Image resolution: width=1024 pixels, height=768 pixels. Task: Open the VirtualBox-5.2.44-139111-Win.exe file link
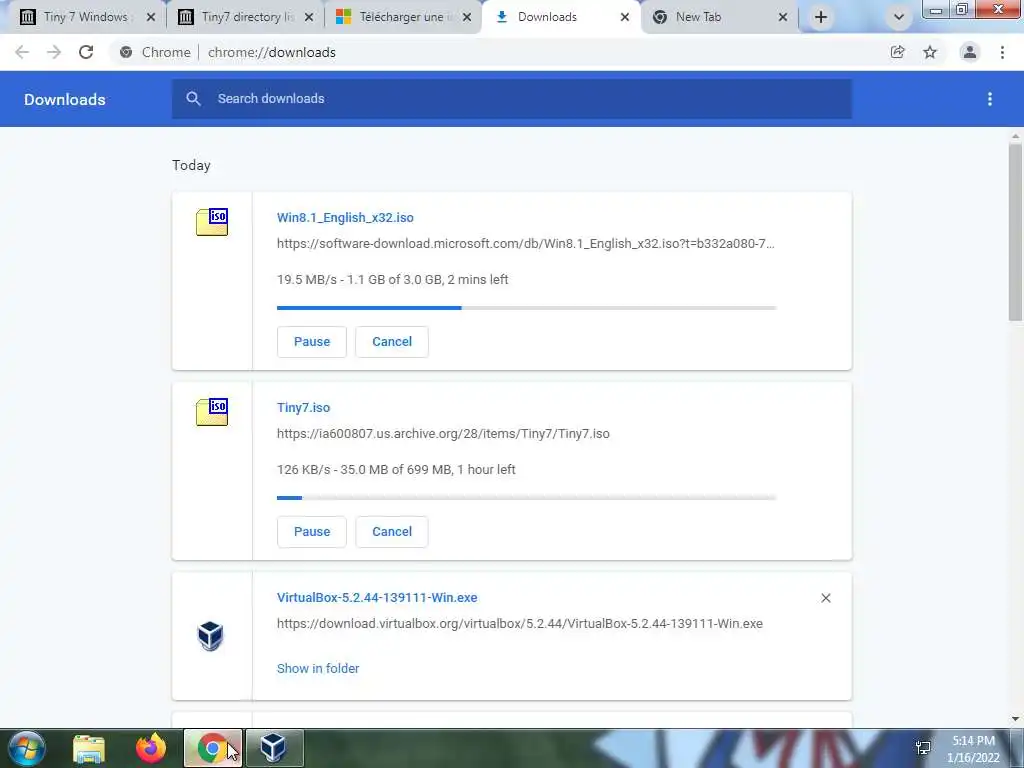pos(377,598)
